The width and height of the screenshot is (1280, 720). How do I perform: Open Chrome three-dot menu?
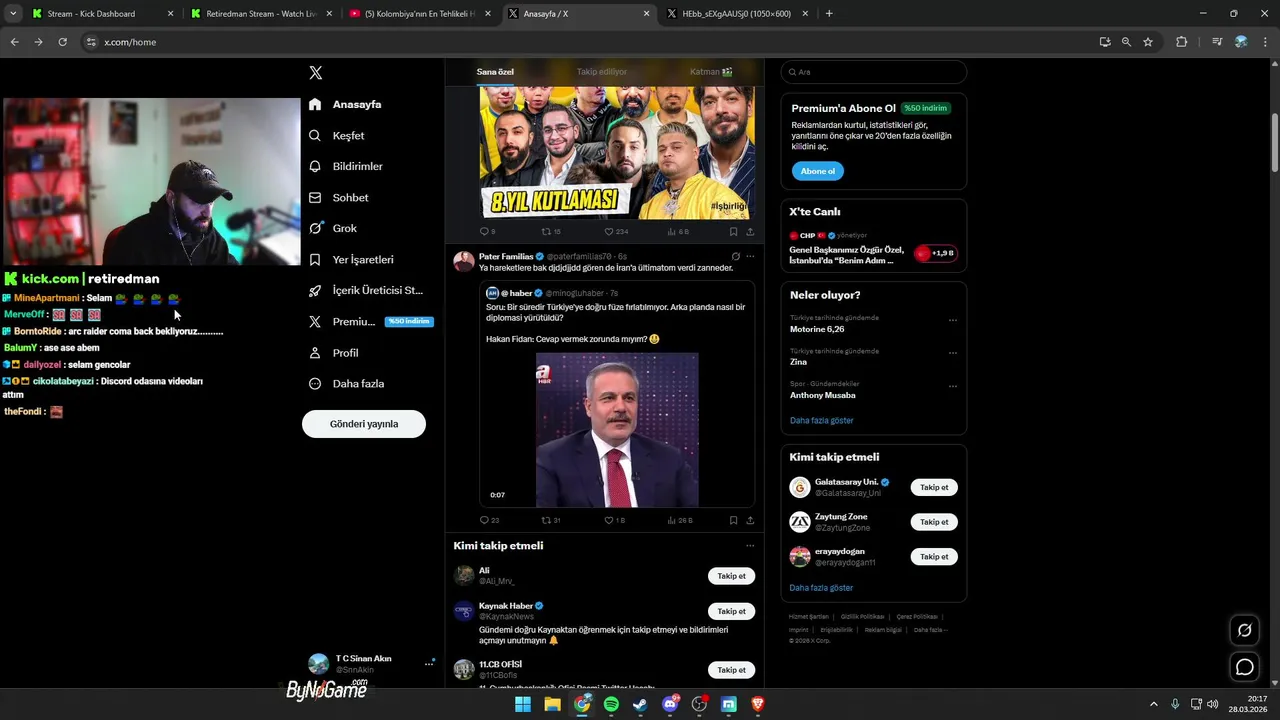[1265, 42]
